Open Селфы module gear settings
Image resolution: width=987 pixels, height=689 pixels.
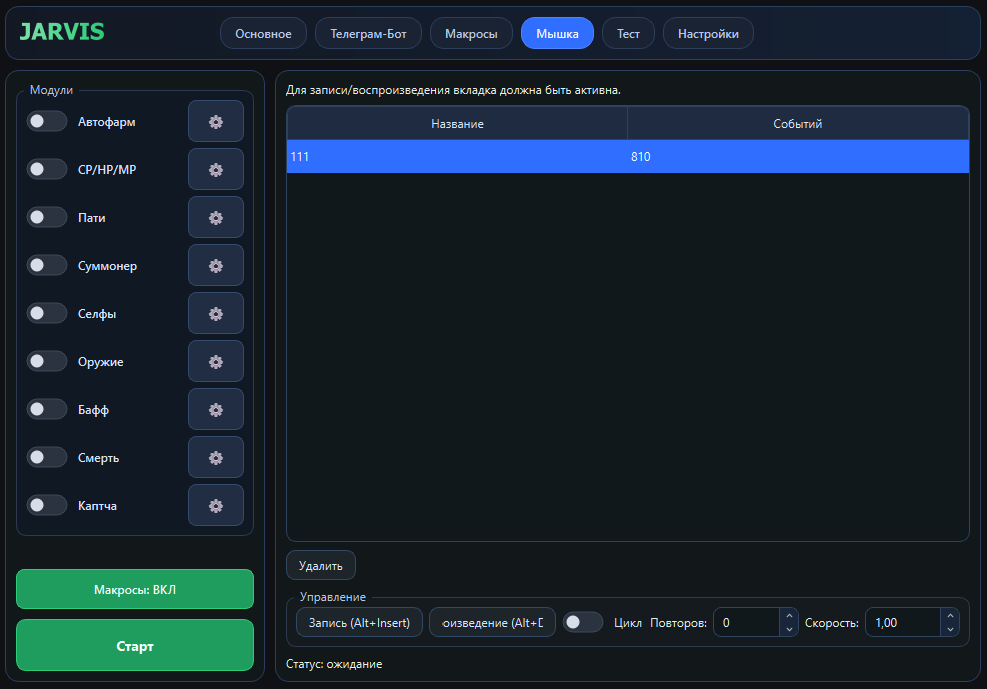click(x=215, y=314)
